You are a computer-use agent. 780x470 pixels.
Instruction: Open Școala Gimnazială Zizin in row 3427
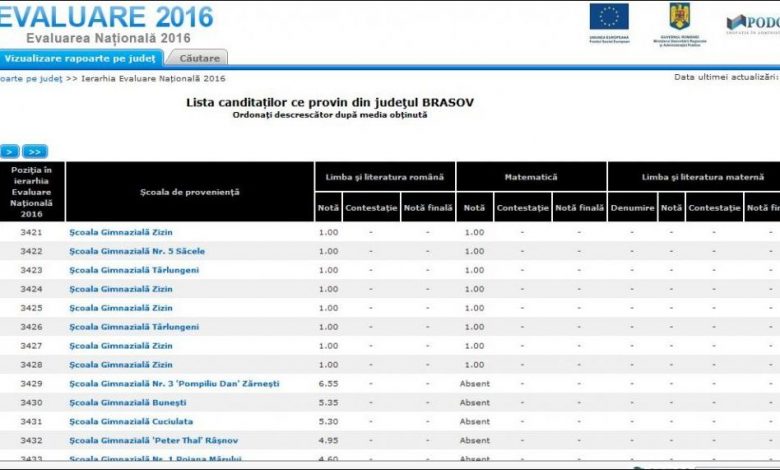121,346
